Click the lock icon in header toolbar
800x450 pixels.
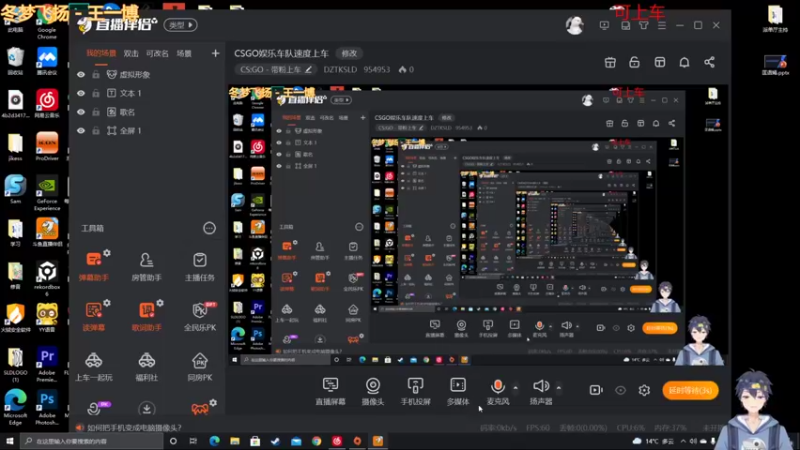[x=634, y=62]
